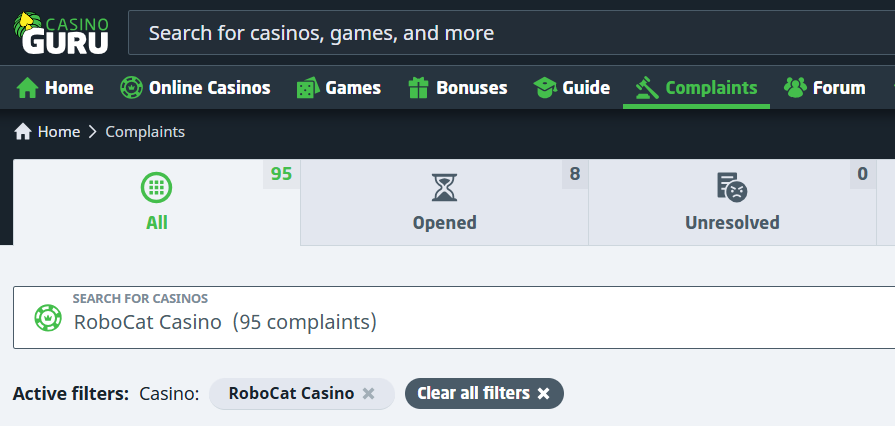Click the Complaints breadcrumb link
This screenshot has width=895, height=426.
click(145, 132)
